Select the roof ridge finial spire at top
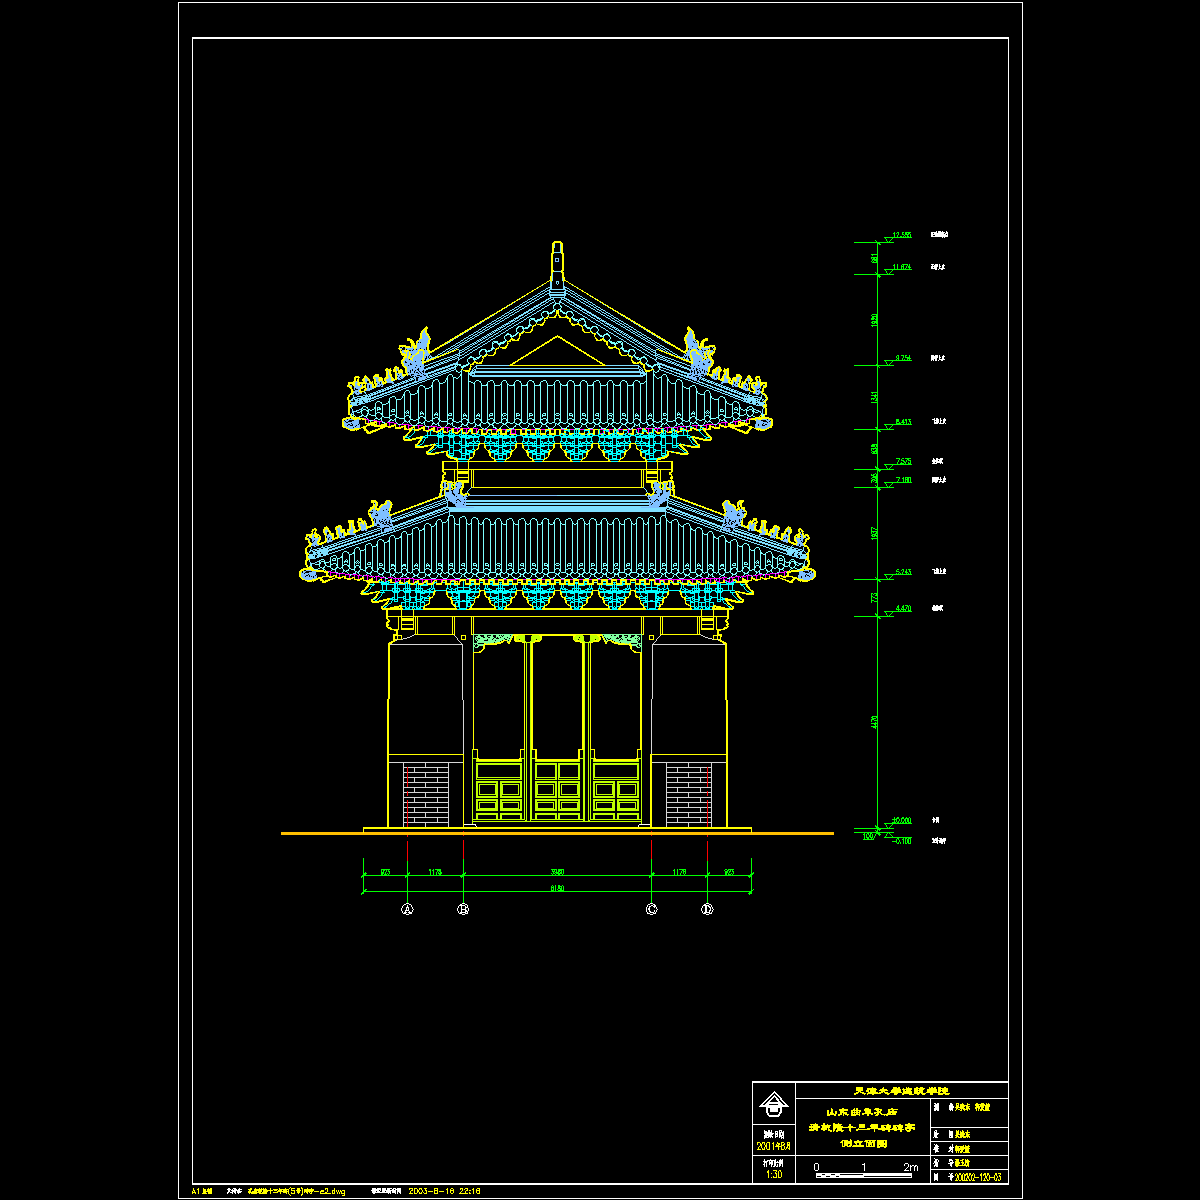The width and height of the screenshot is (1200, 1200). 557,264
